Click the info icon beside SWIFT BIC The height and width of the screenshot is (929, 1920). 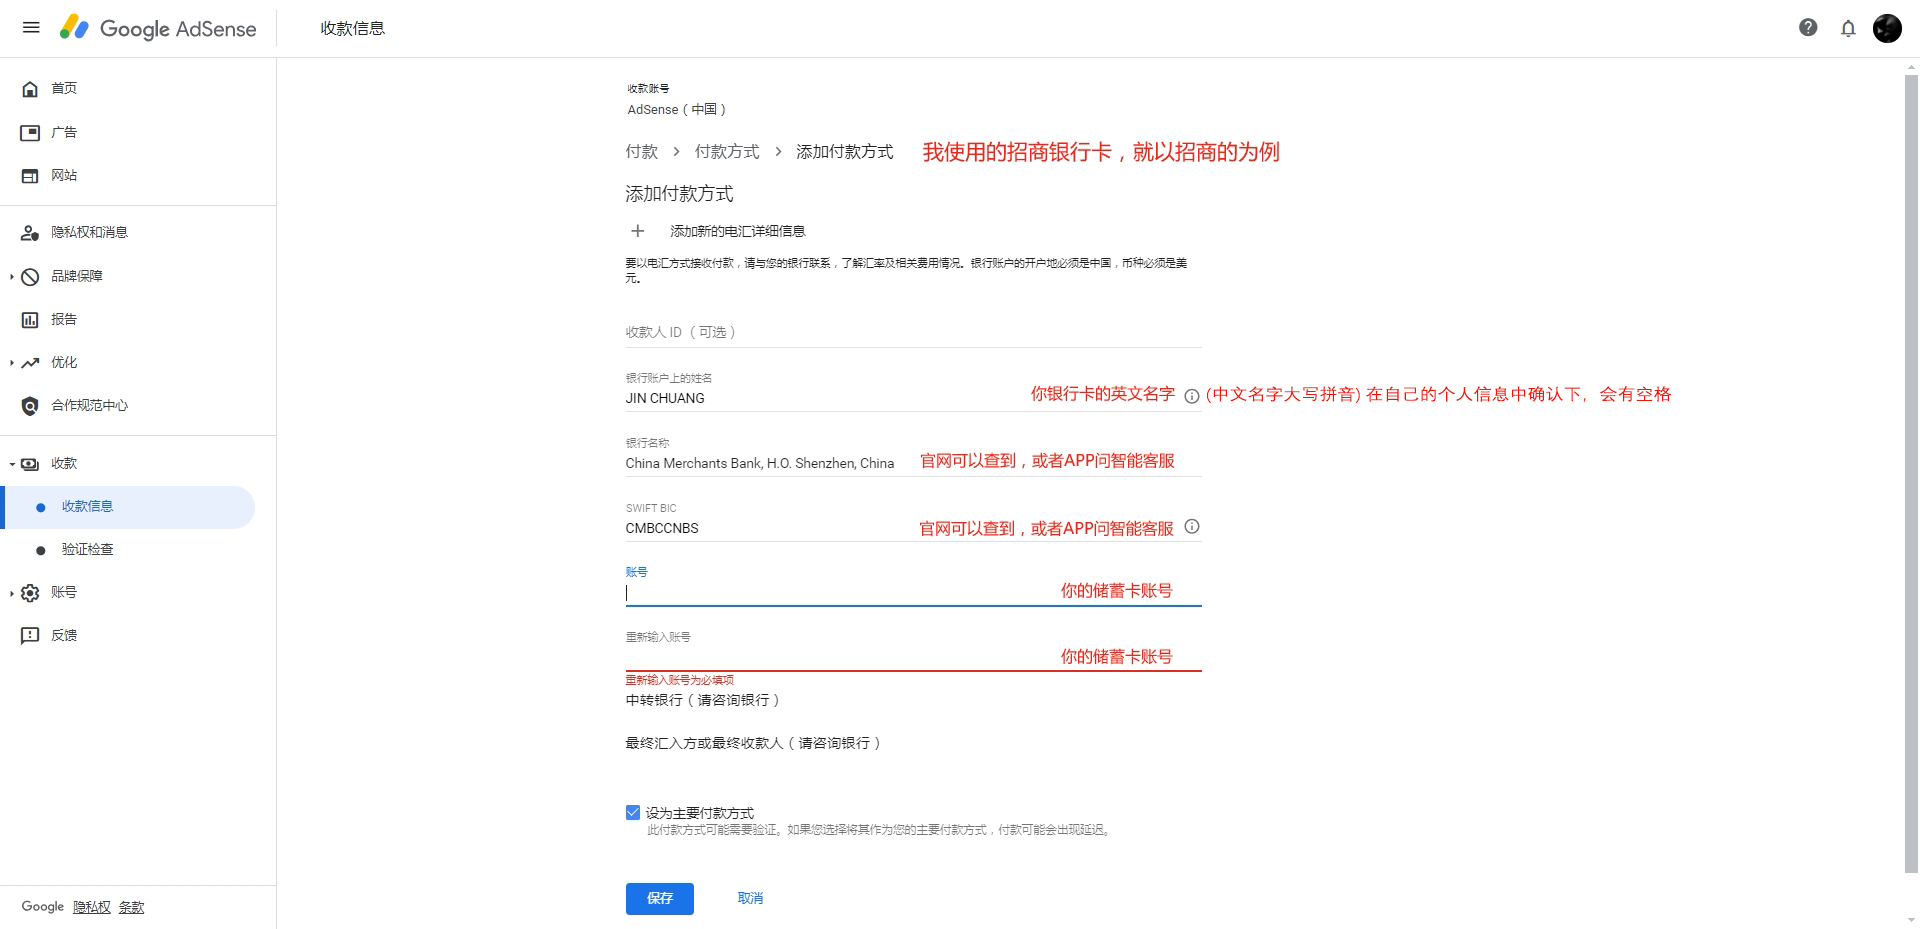(1191, 526)
